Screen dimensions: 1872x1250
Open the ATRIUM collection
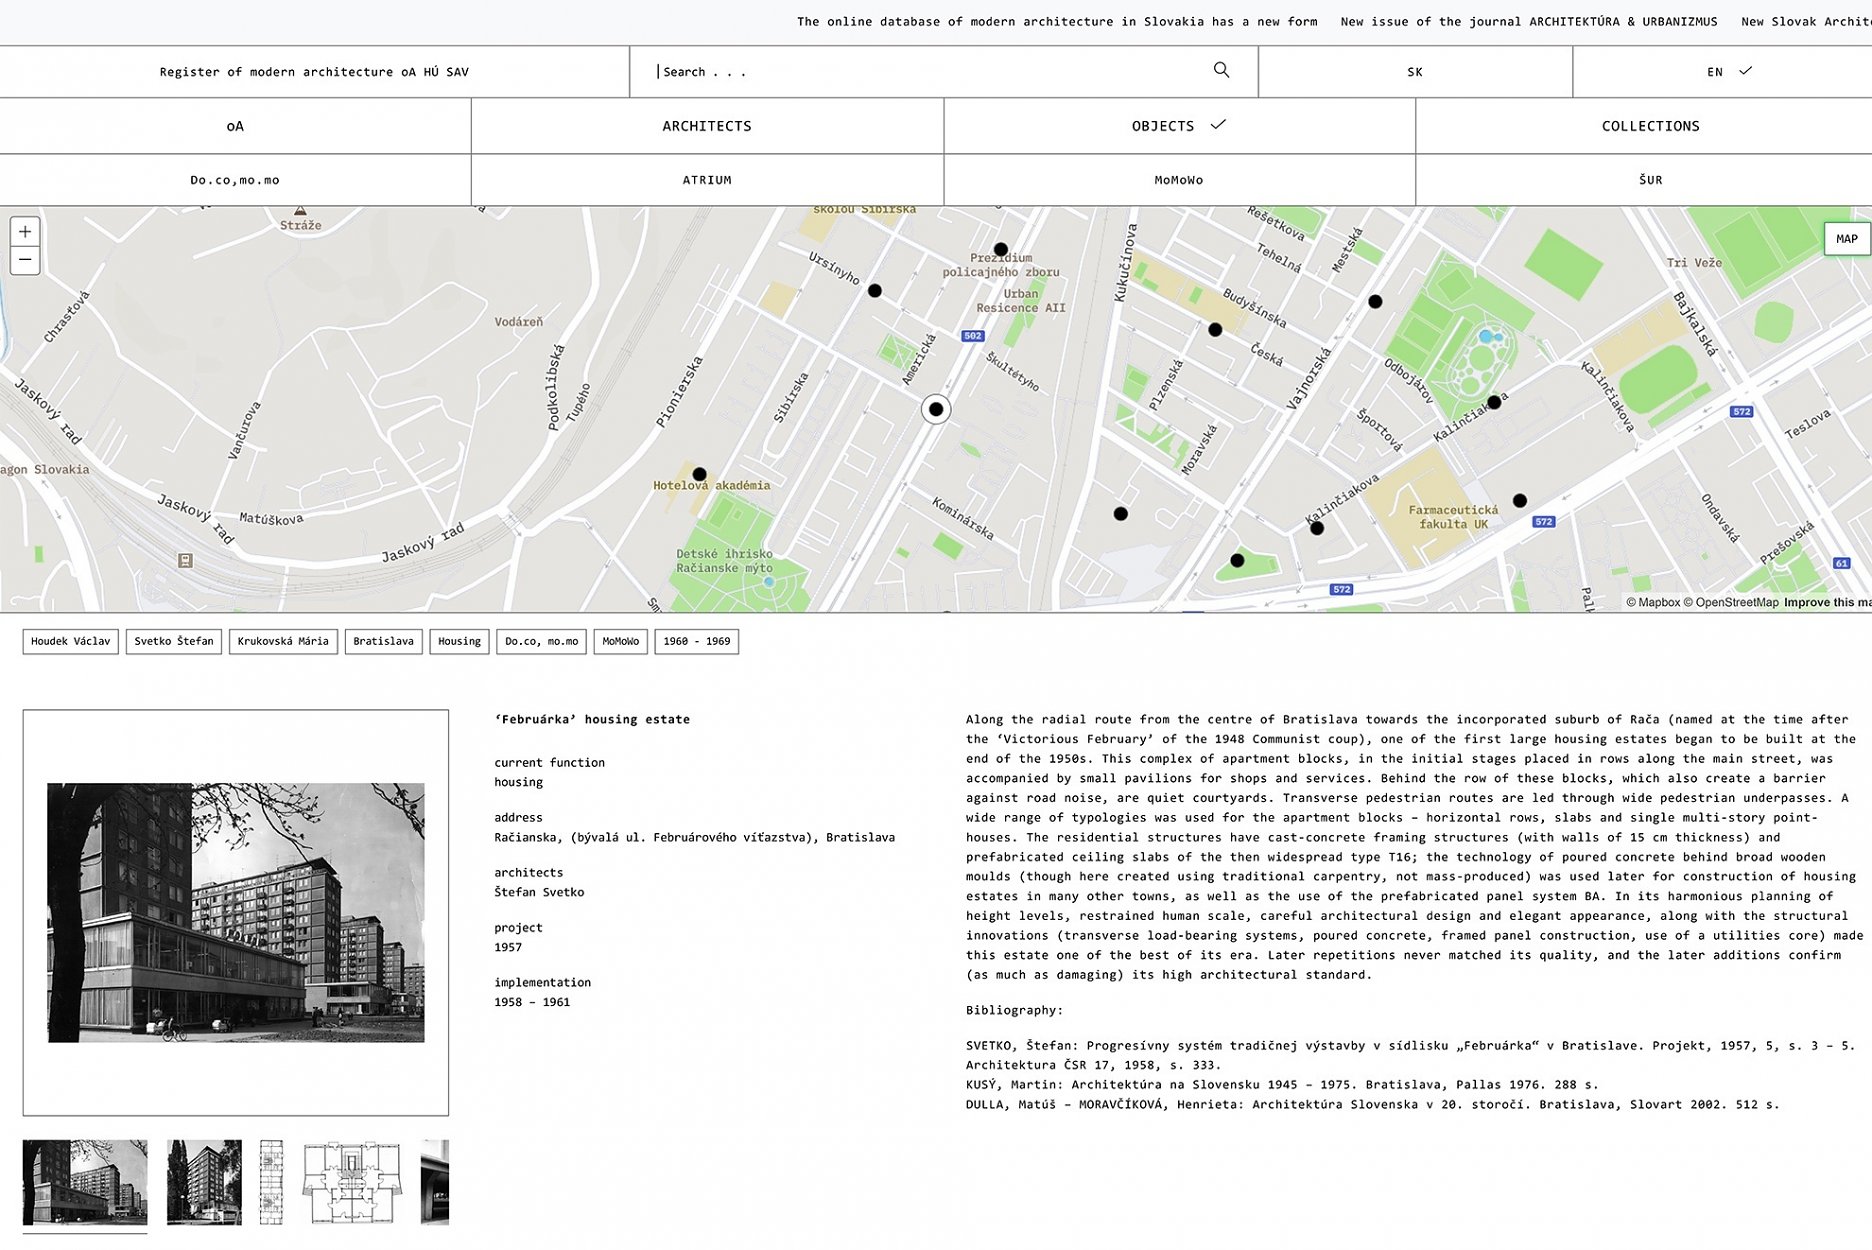[x=706, y=180]
